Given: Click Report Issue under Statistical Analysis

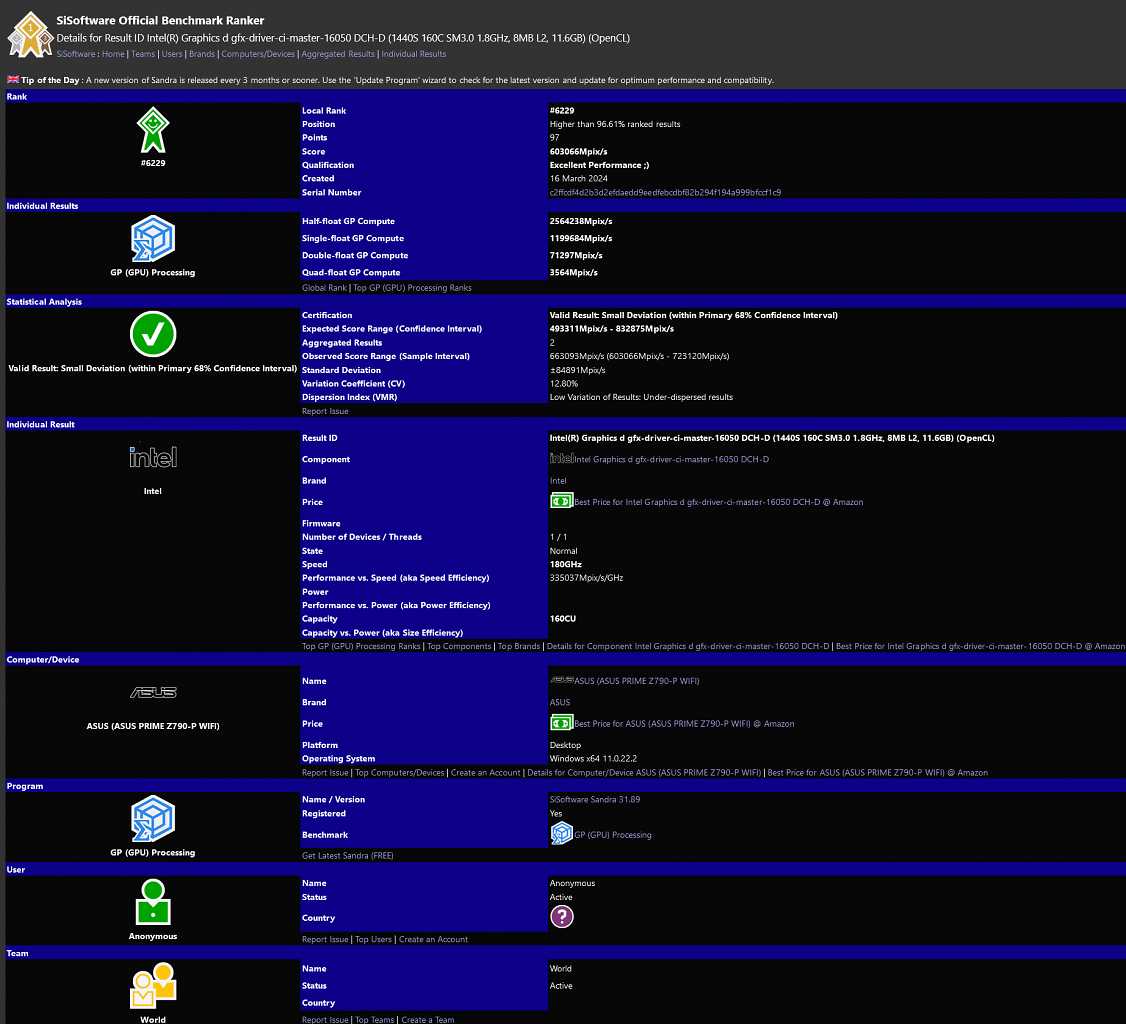Looking at the screenshot, I should pos(325,411).
